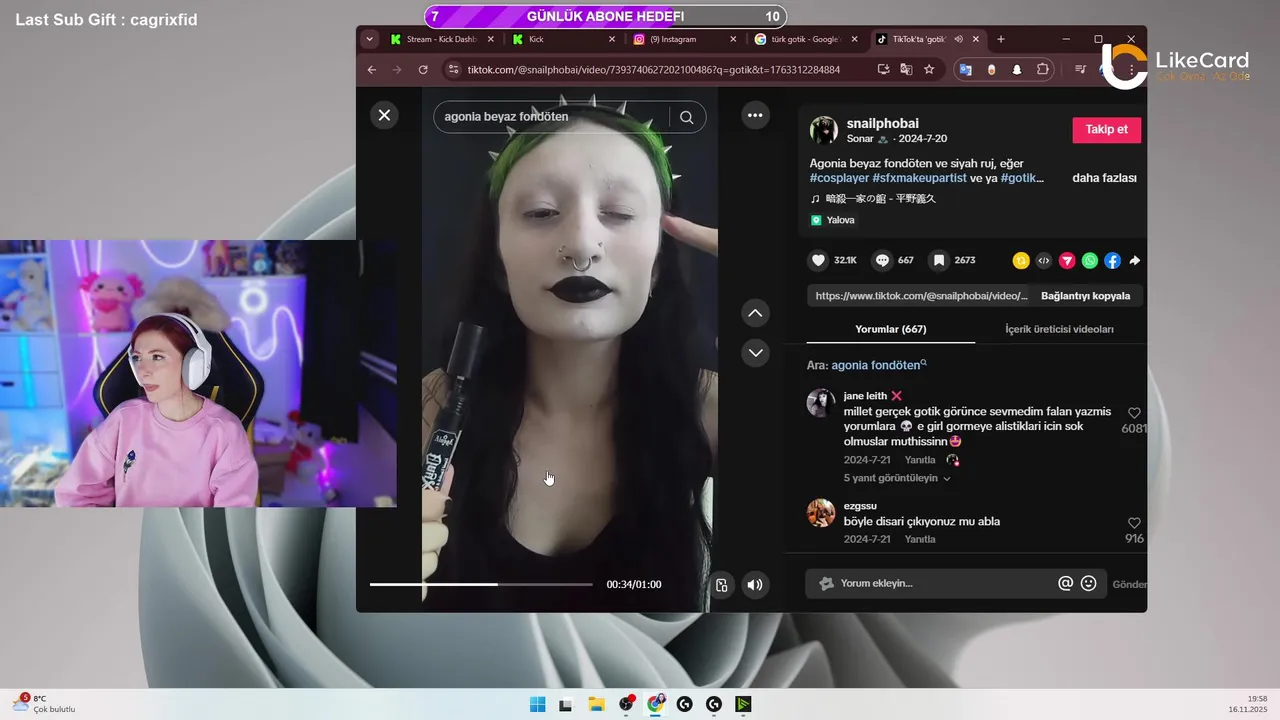This screenshot has height=720, width=1280.
Task: Open OBS Studio from taskbar
Action: pos(626,704)
